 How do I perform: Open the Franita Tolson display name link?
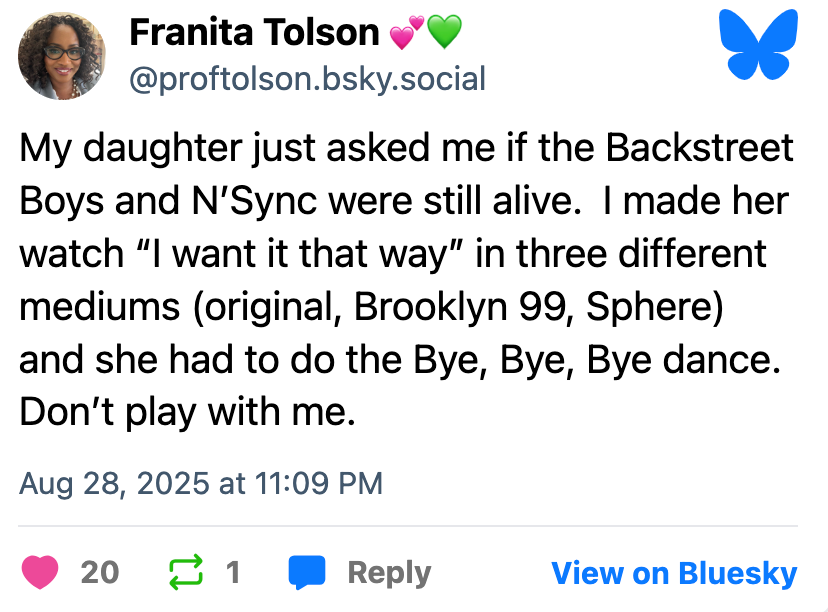[254, 34]
